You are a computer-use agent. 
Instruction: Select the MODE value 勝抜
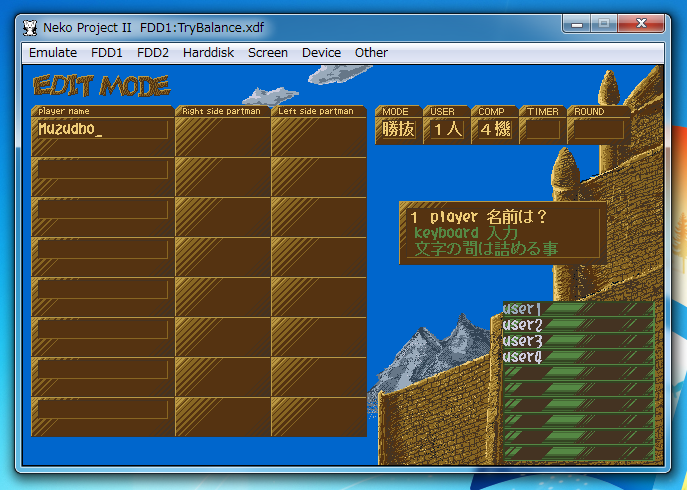point(398,130)
